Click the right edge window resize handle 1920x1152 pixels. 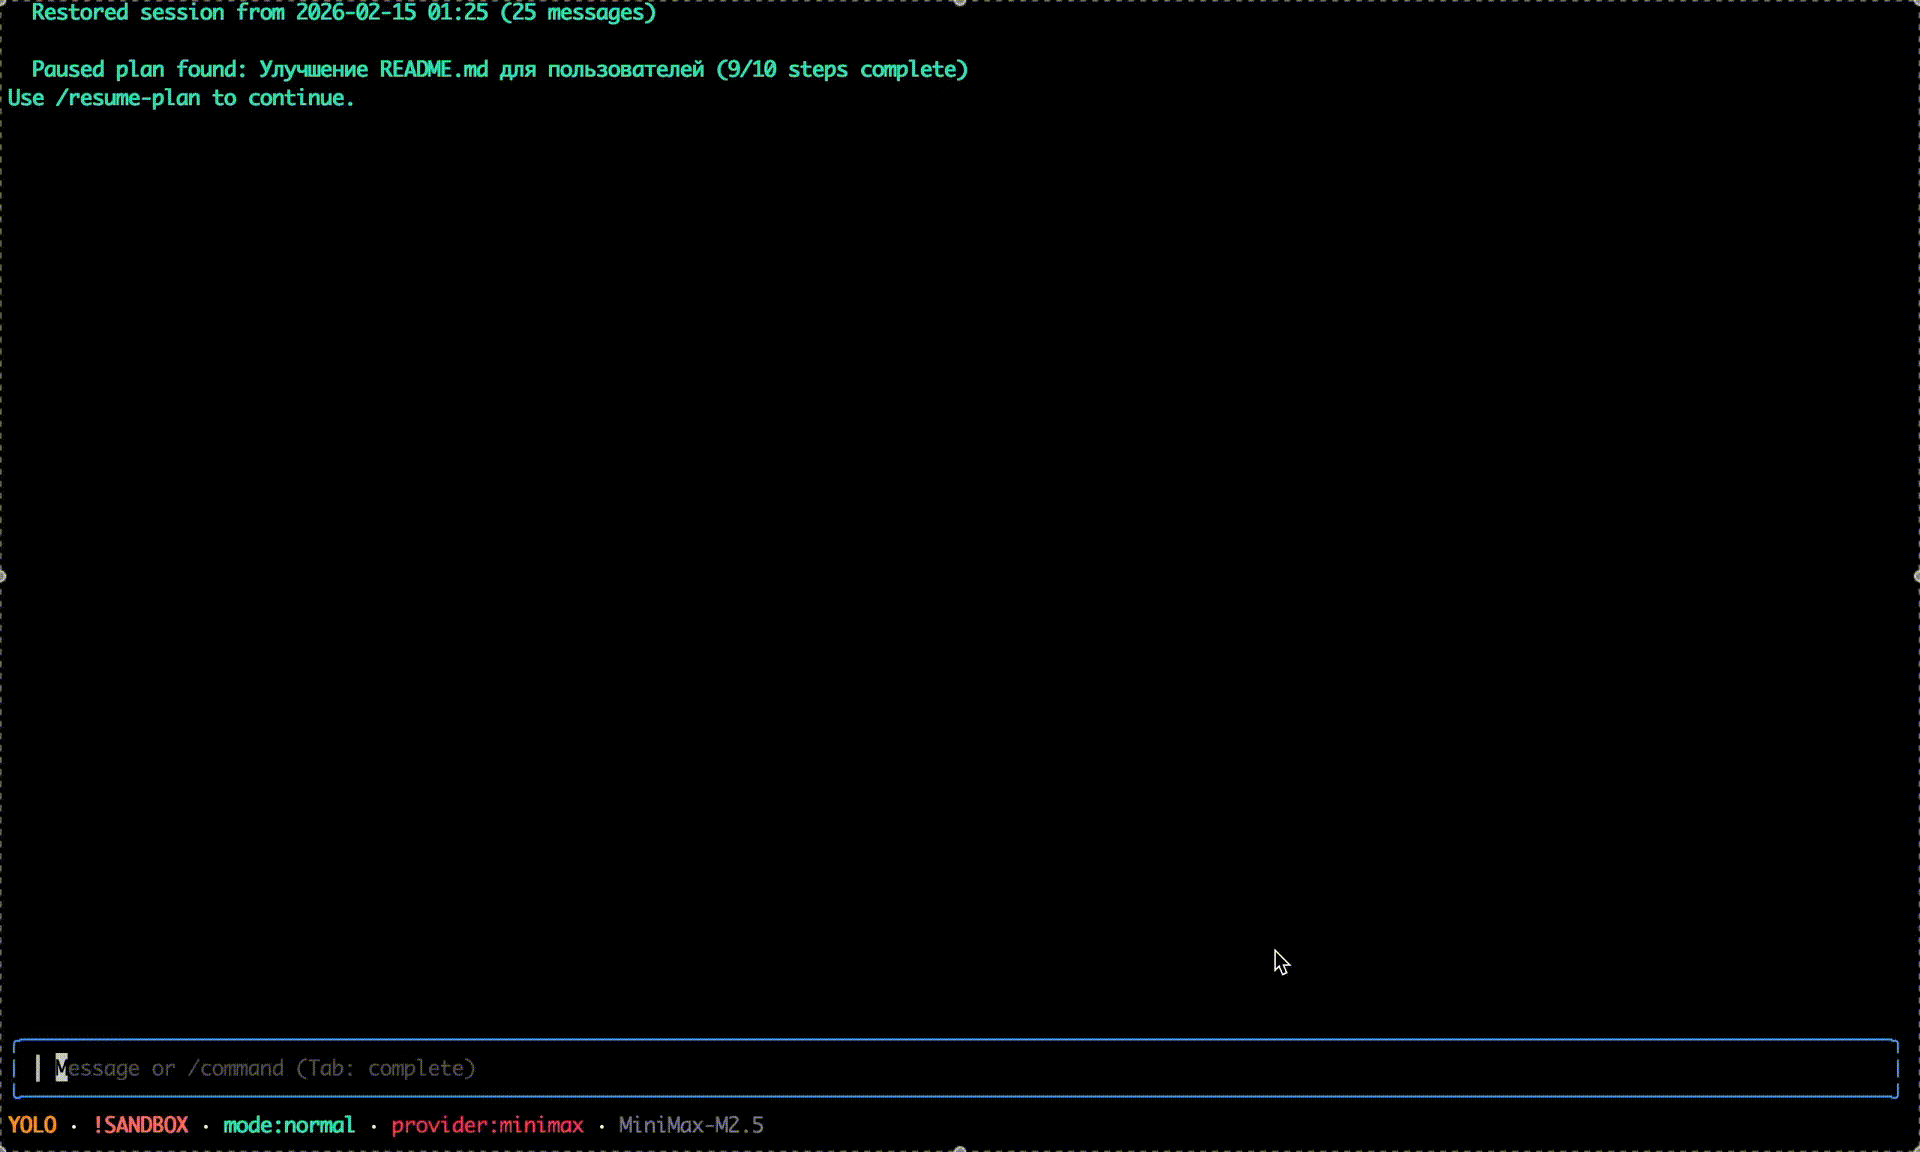coord(1916,576)
